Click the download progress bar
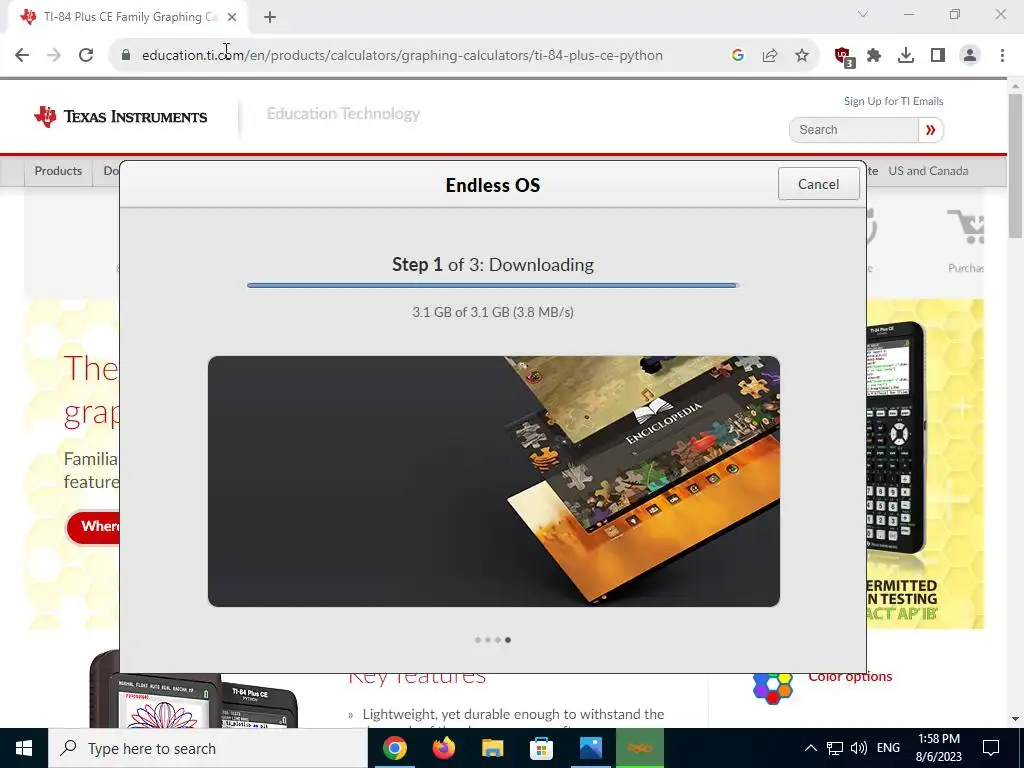This screenshot has width=1024, height=768. pyautogui.click(x=492, y=285)
